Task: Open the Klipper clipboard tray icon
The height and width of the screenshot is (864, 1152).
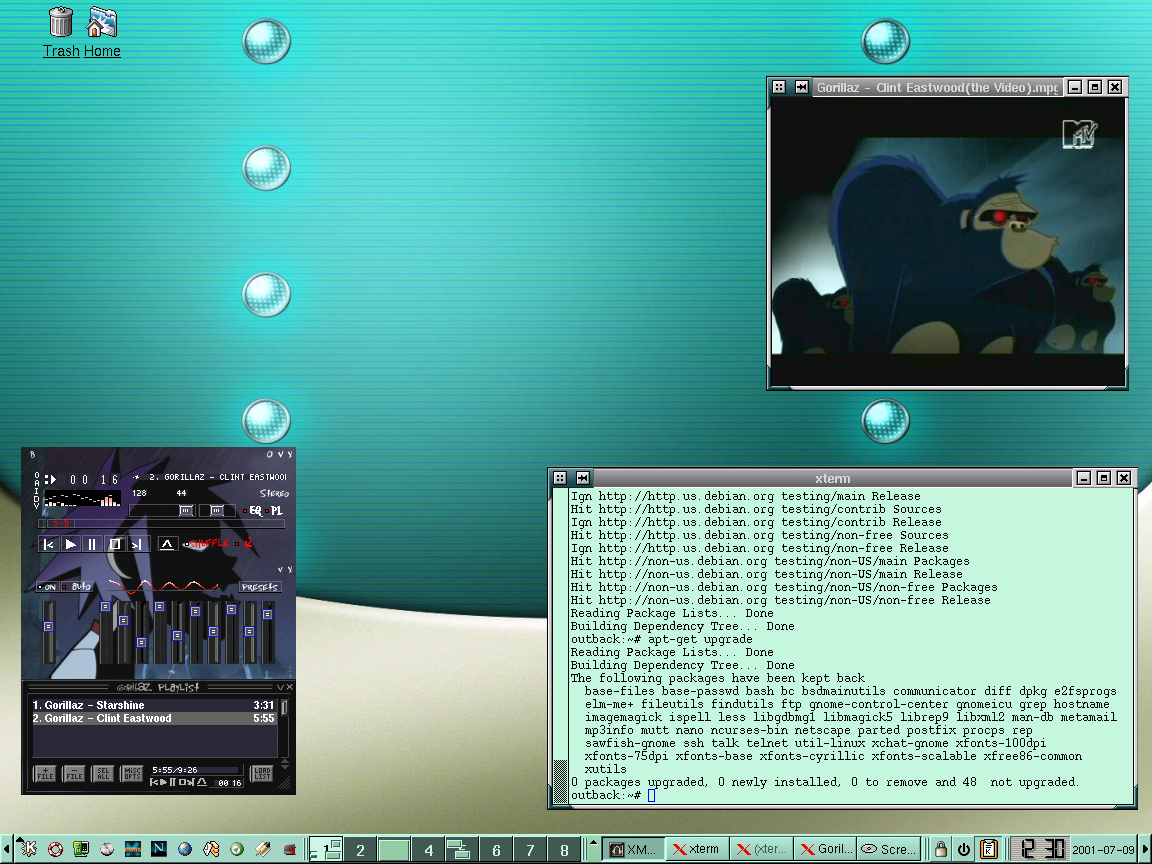Action: point(989,849)
